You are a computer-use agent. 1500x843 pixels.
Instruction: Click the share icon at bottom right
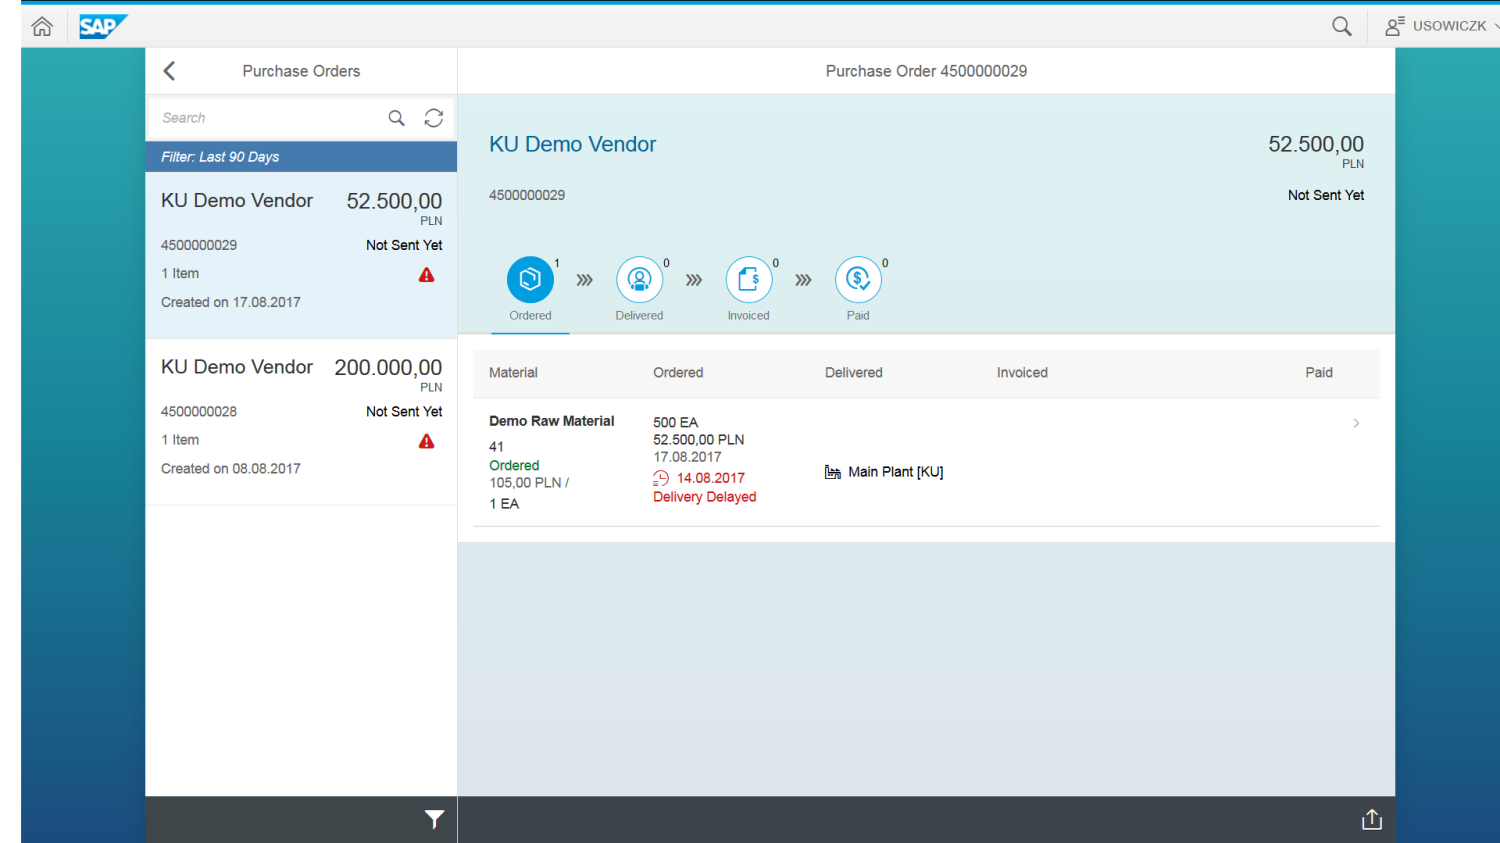(1371, 819)
